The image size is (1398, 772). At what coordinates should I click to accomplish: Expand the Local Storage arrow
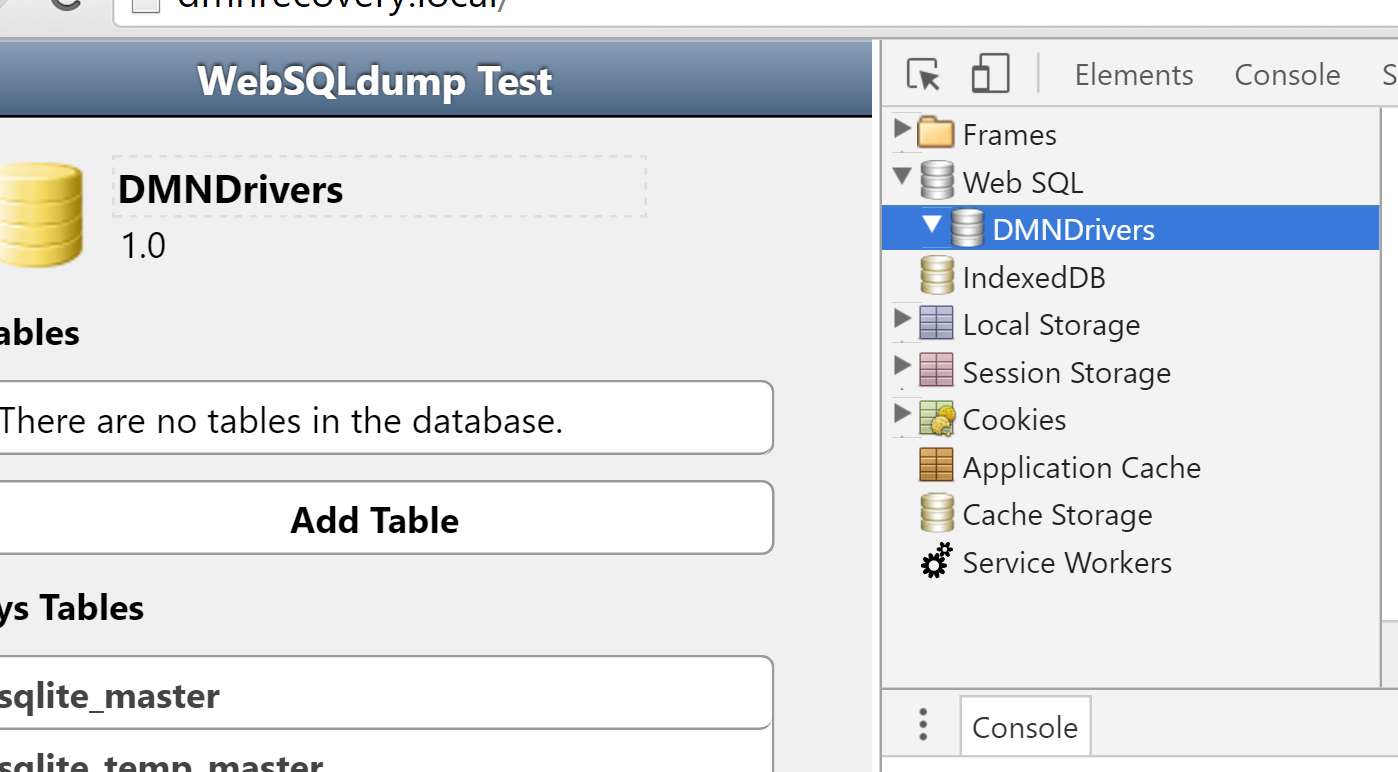(x=902, y=319)
